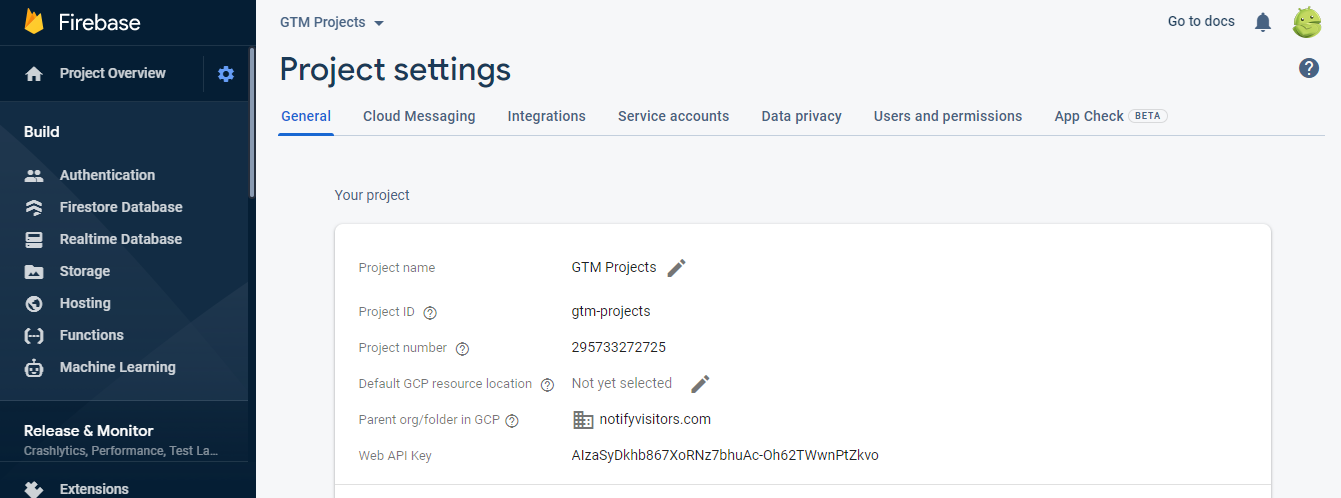Expand the Release & Monitor section

[124, 439]
